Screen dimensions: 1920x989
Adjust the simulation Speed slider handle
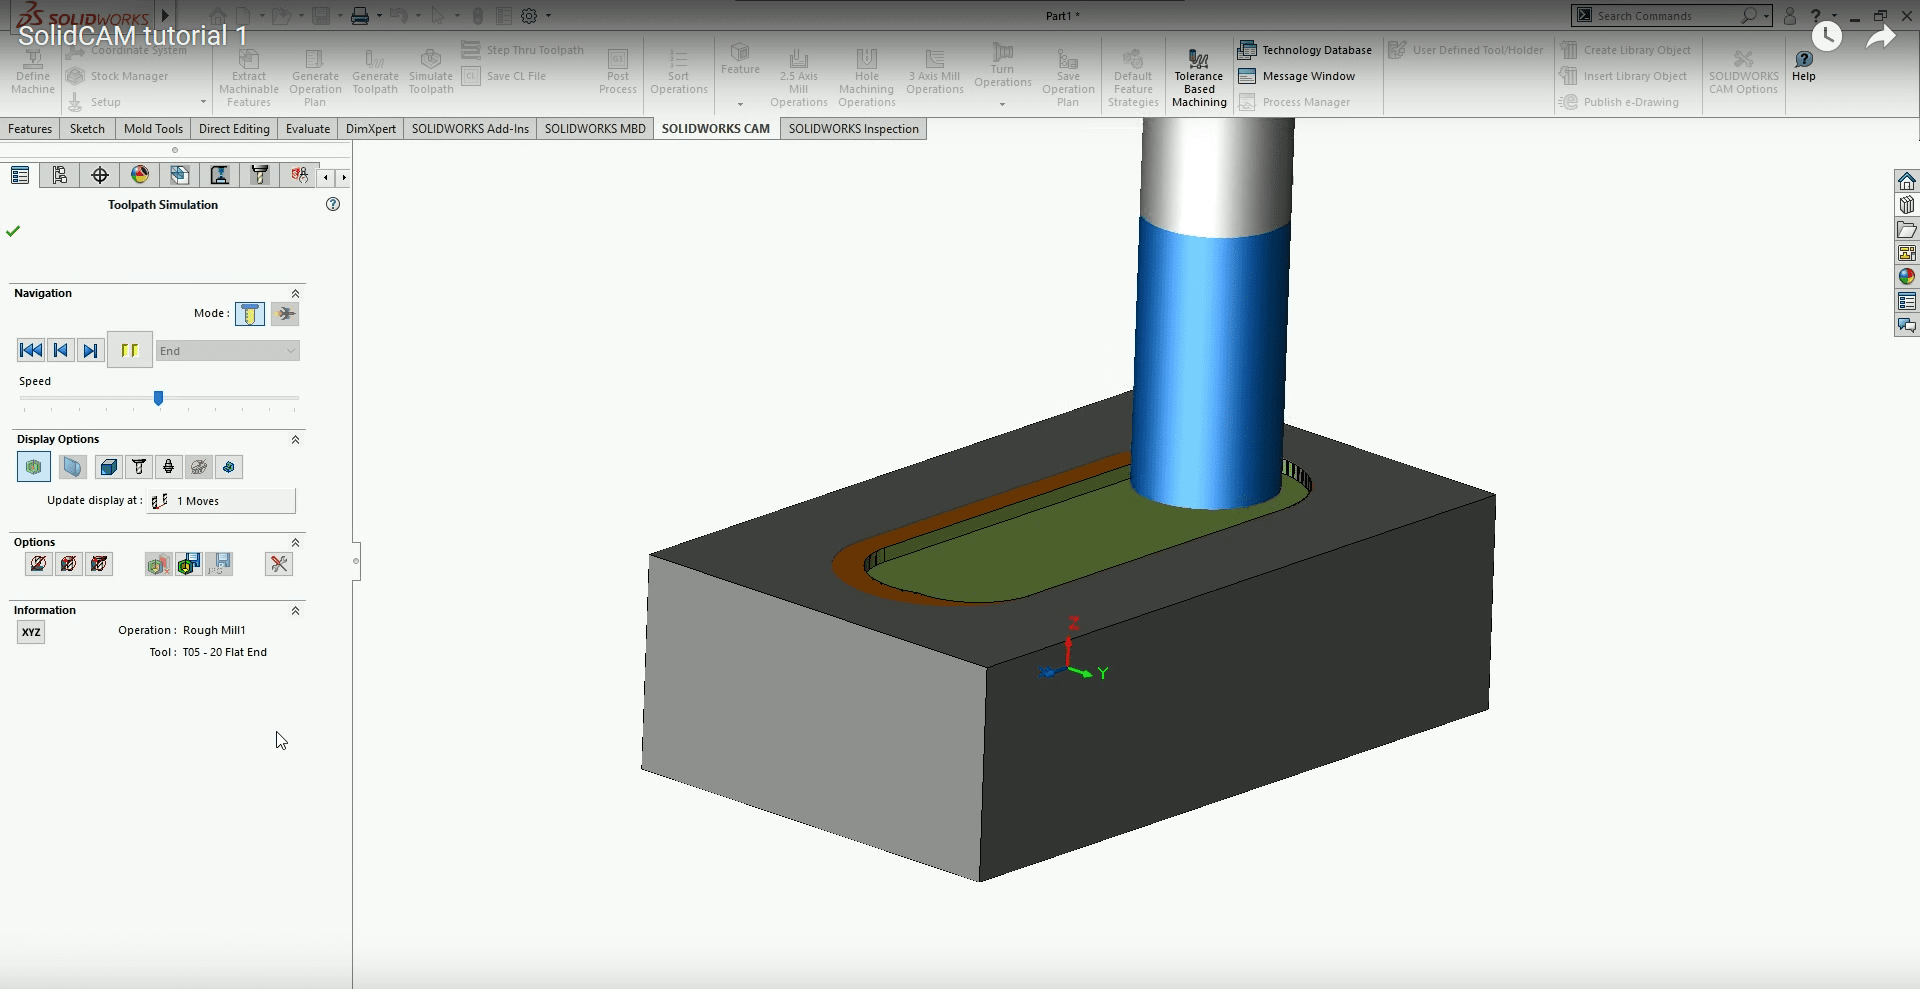tap(158, 398)
